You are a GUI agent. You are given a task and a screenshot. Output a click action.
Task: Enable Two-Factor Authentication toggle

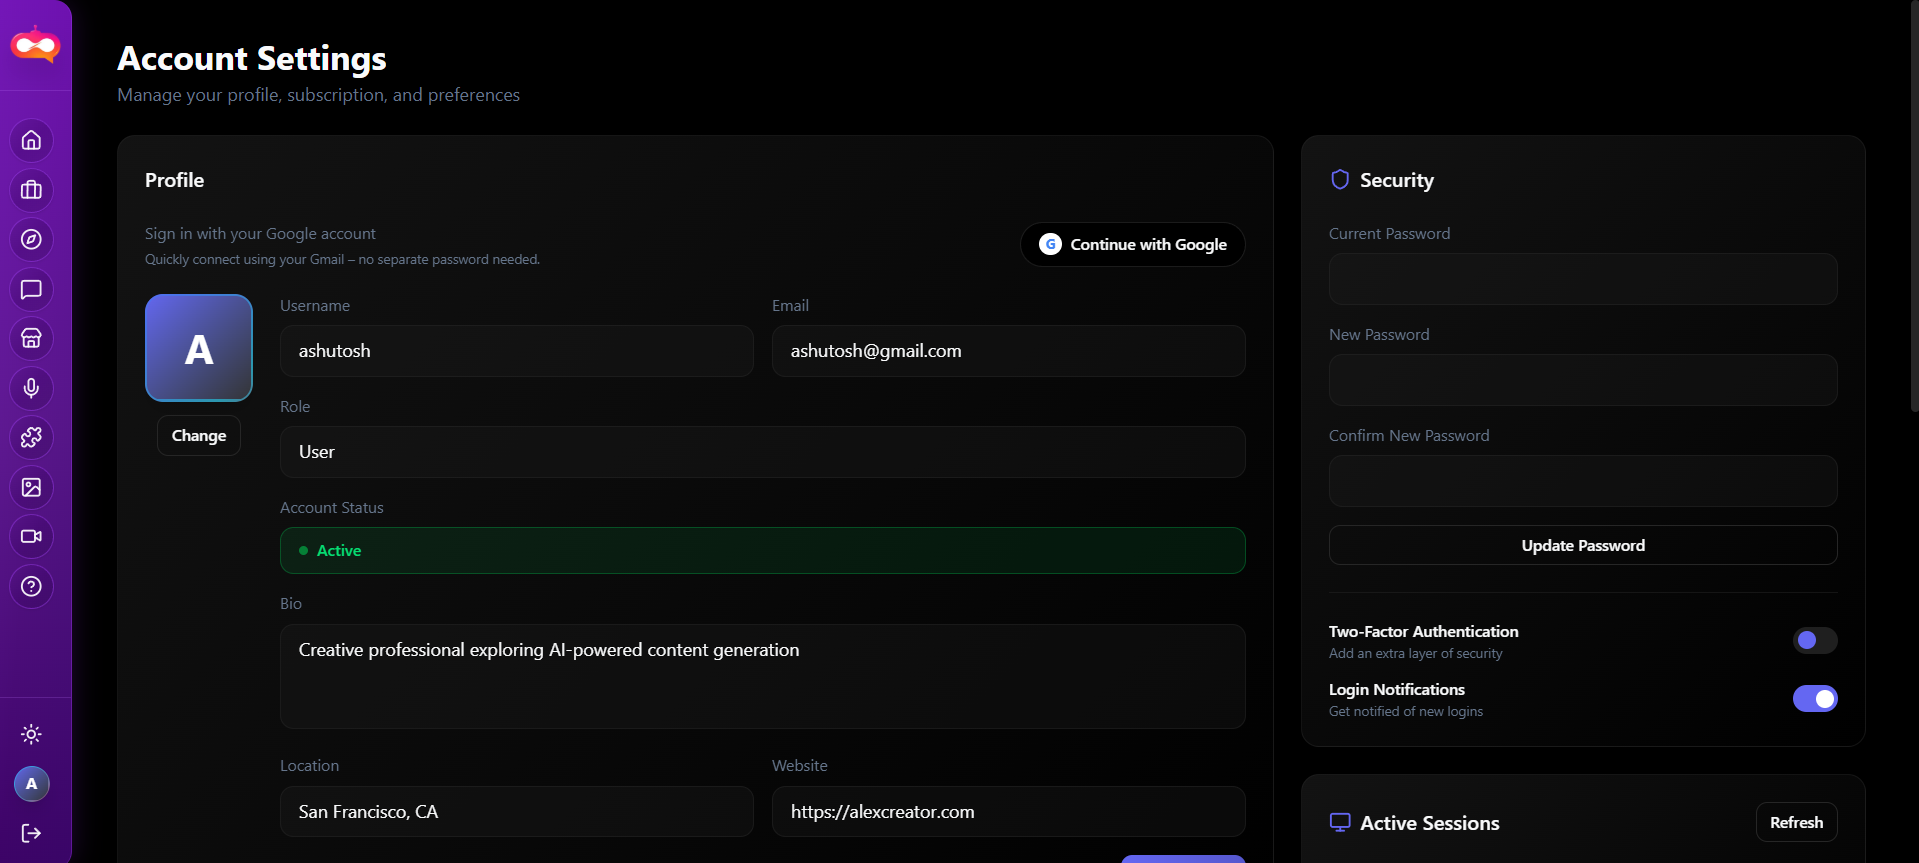(x=1815, y=640)
